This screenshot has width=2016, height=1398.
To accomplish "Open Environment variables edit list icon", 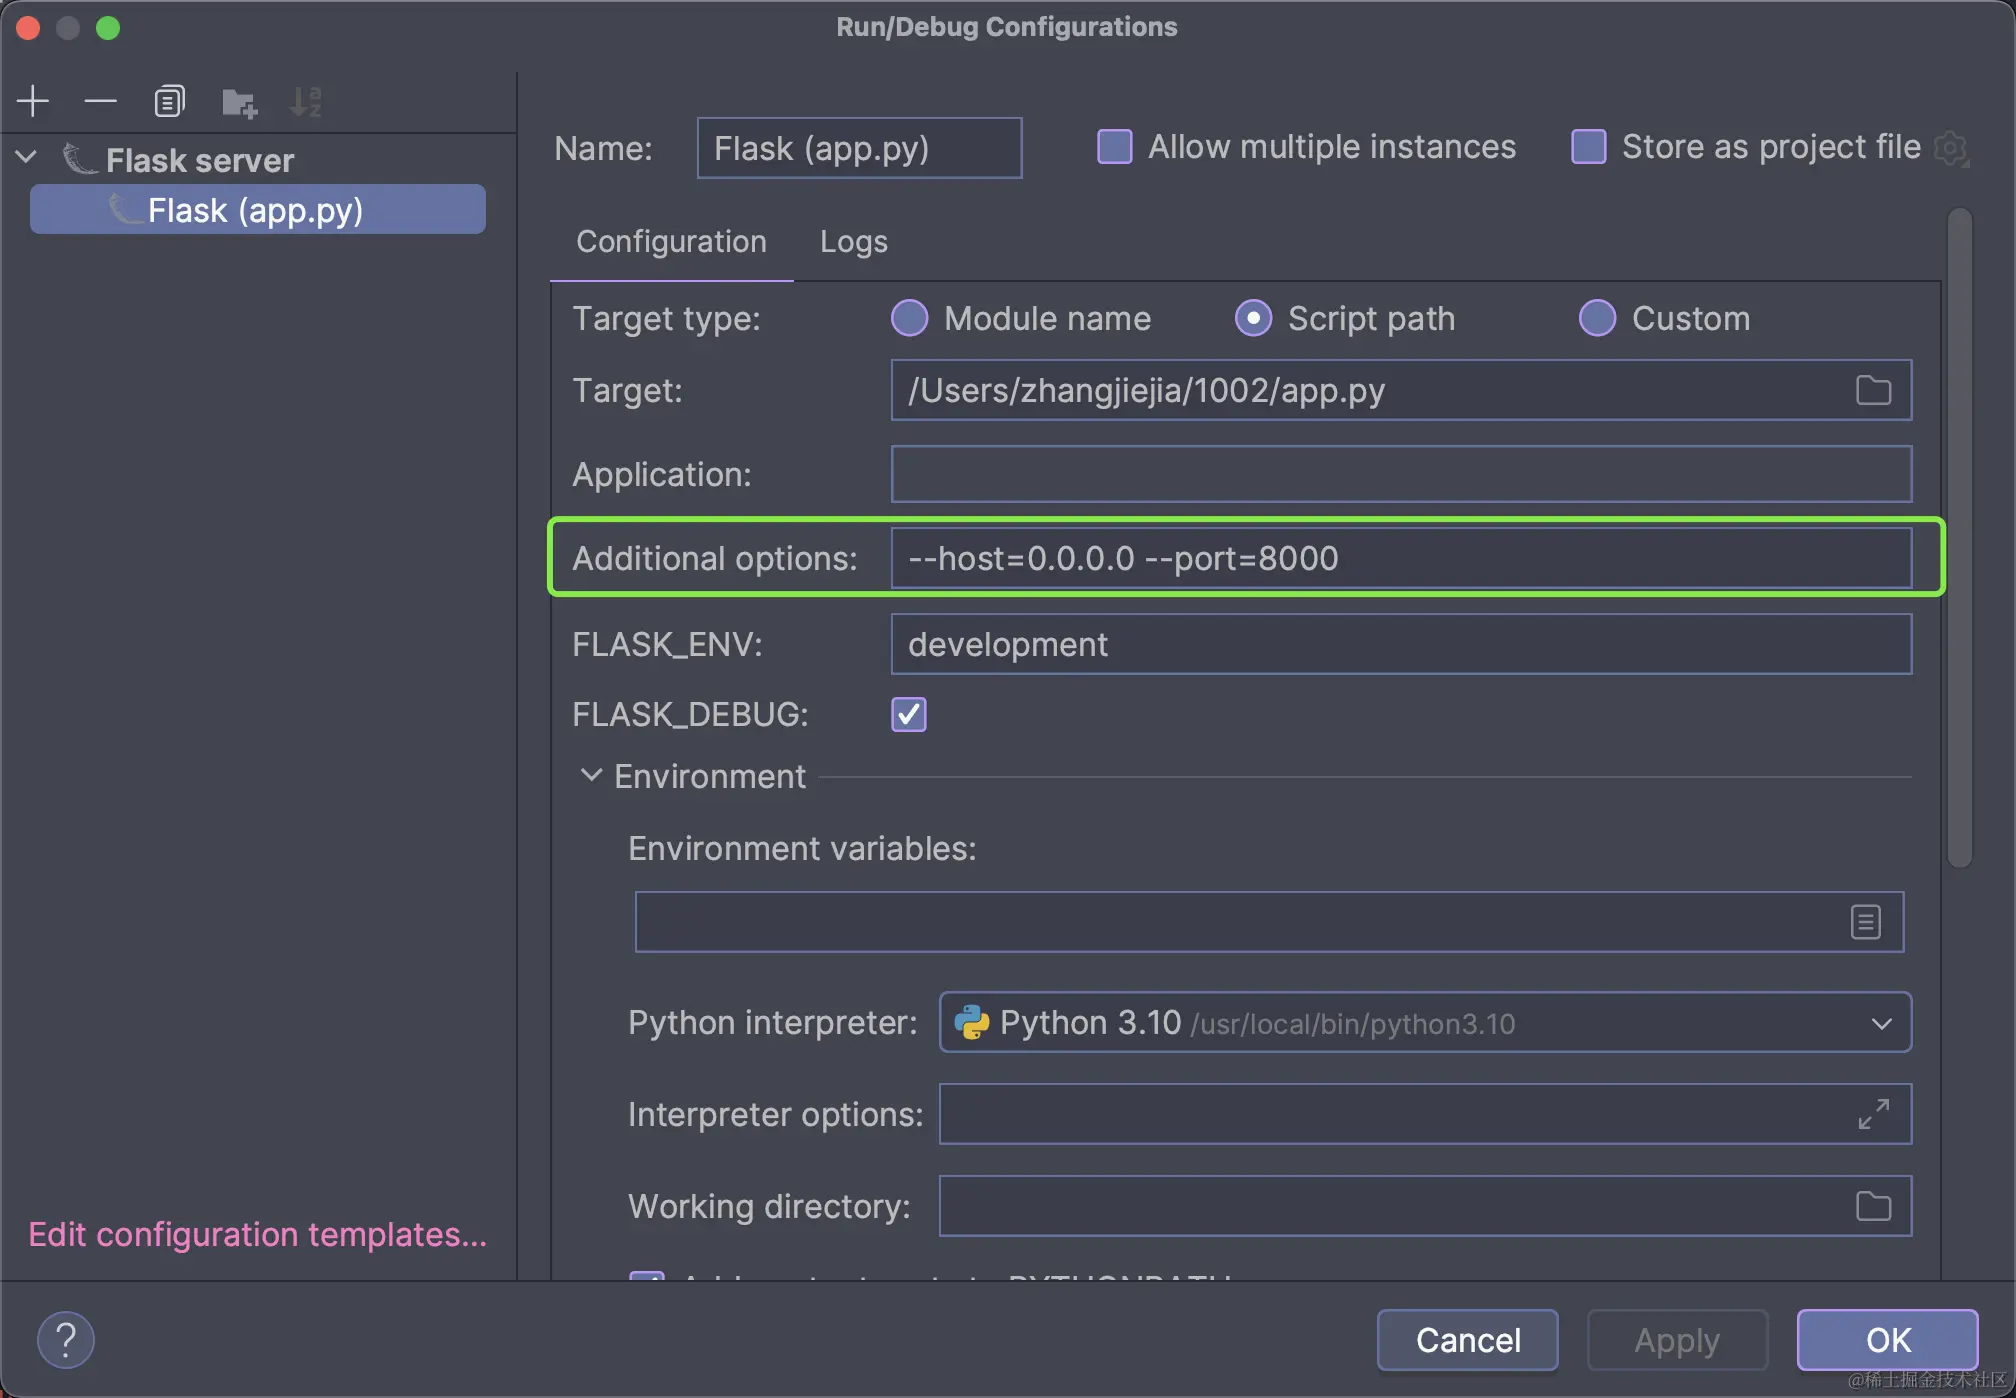I will point(1865,922).
